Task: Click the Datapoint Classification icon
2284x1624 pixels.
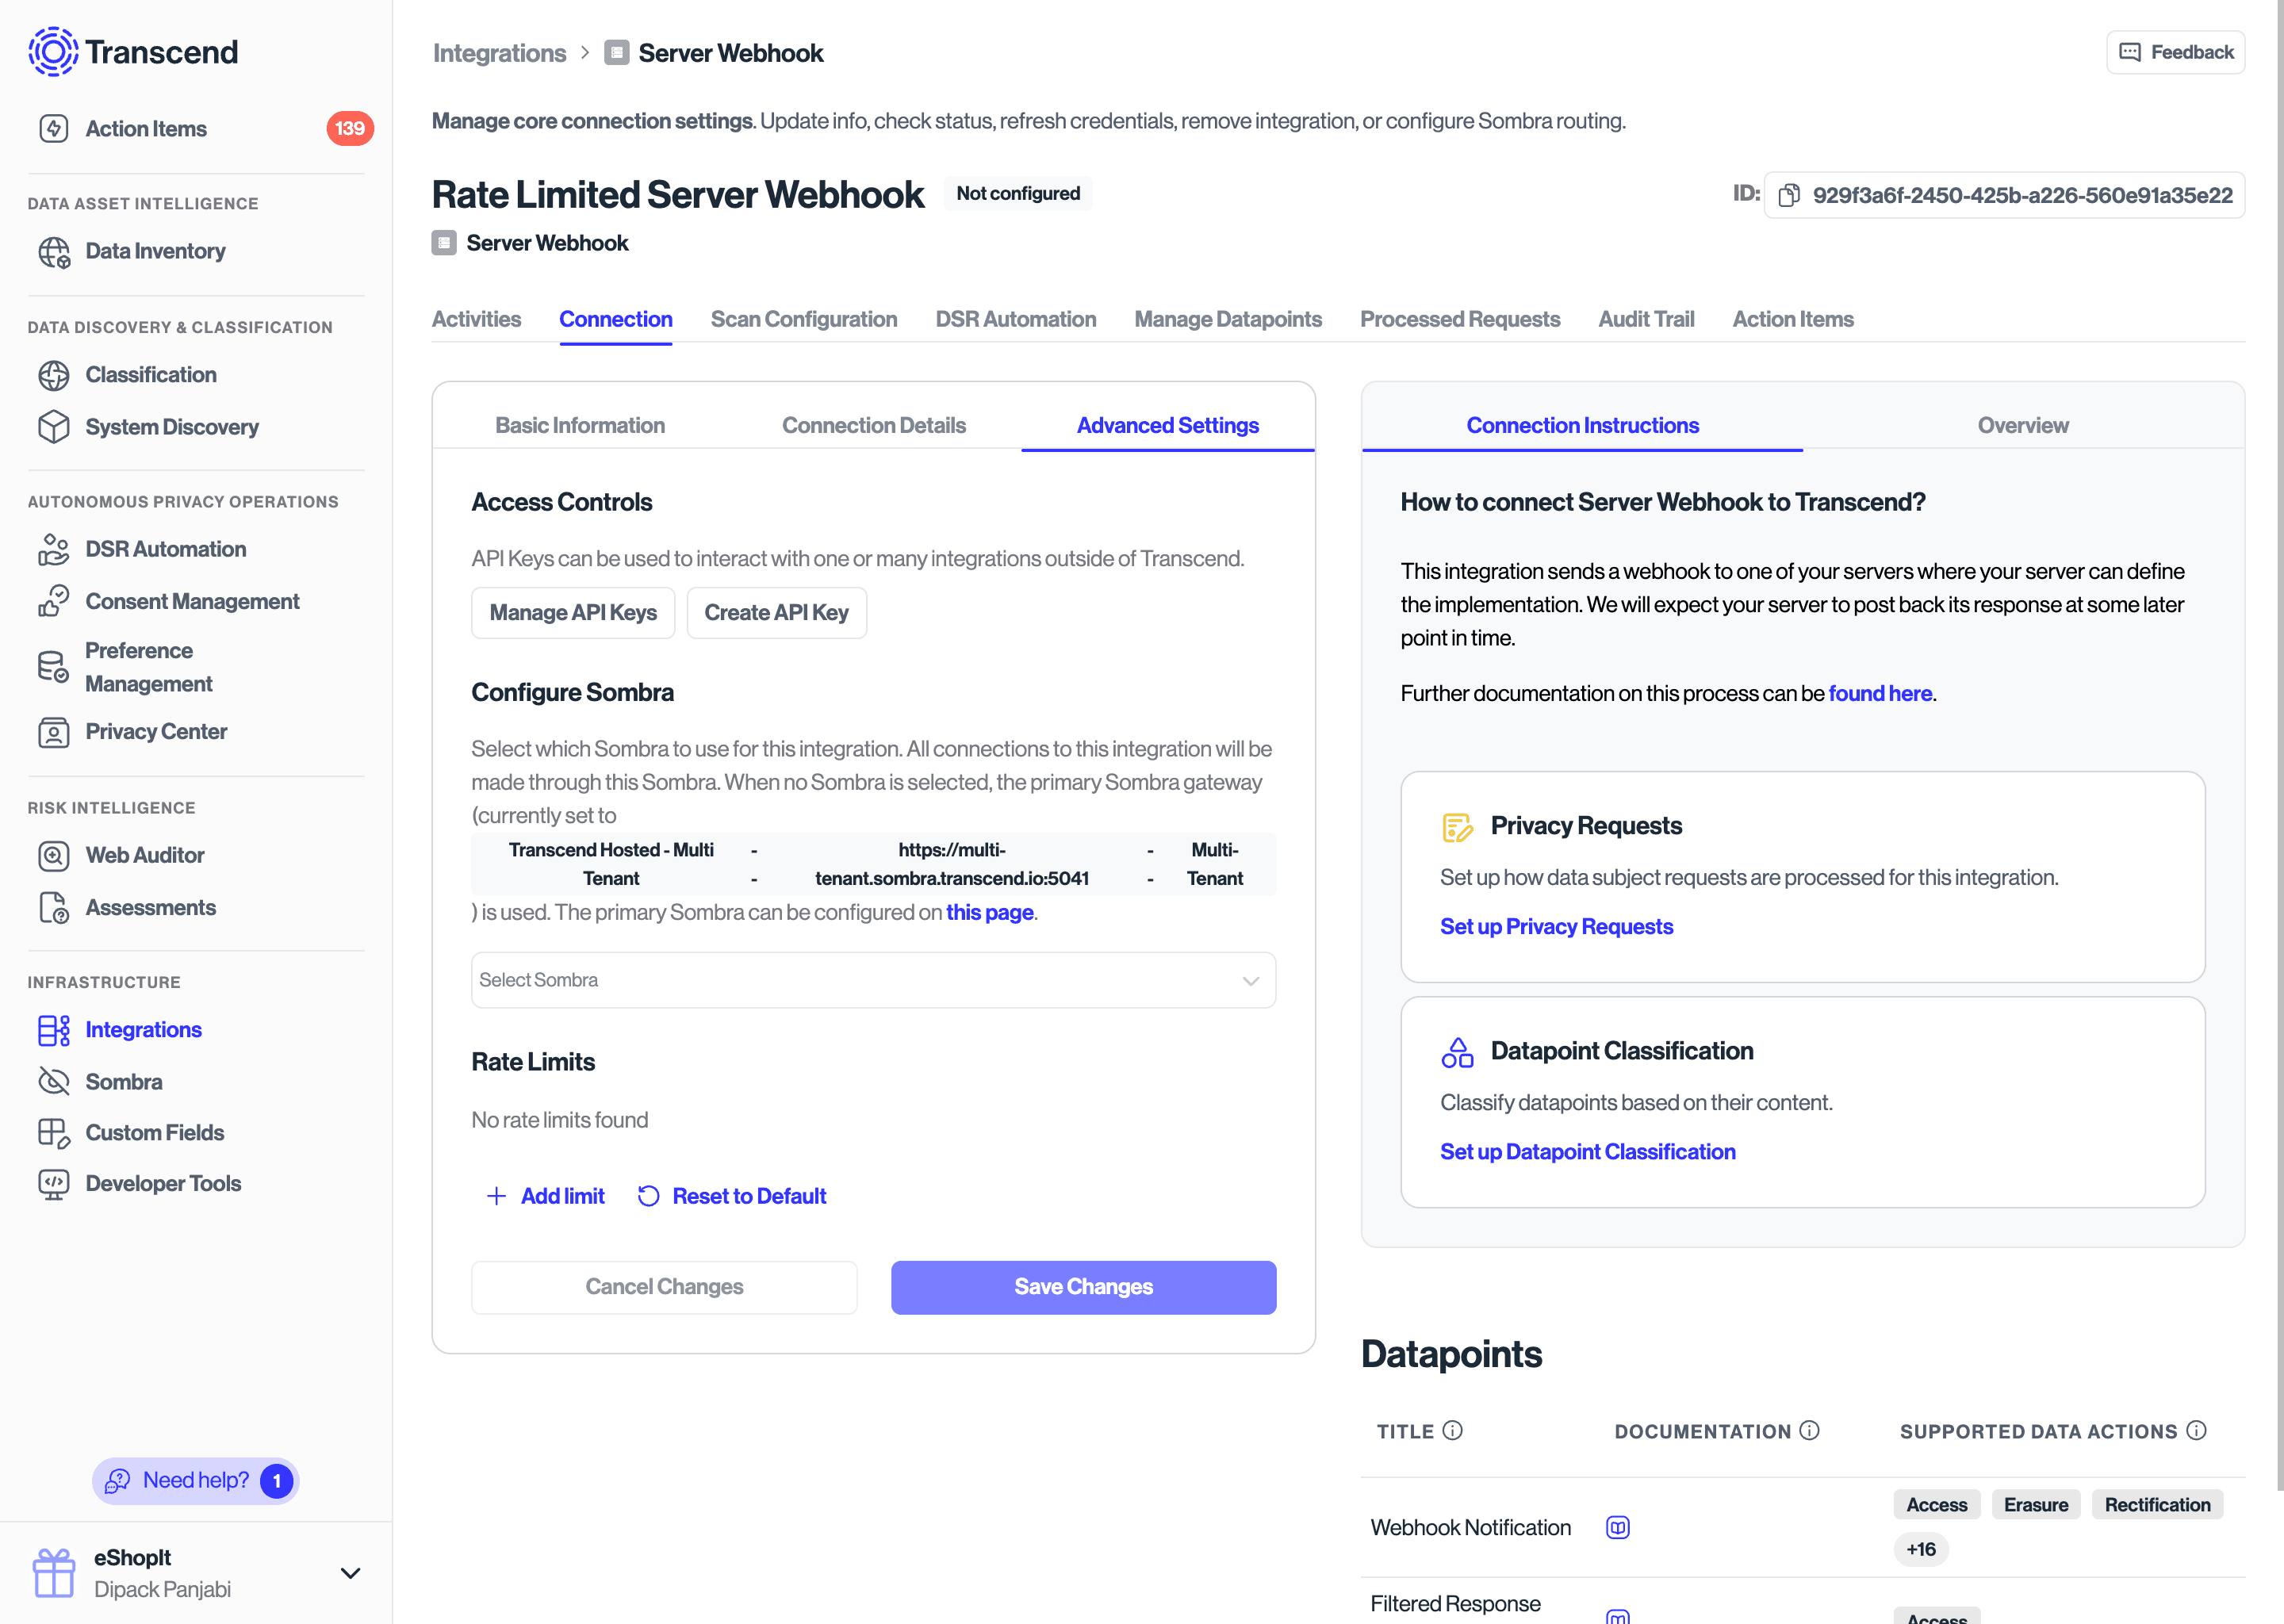Action: (x=1458, y=1051)
